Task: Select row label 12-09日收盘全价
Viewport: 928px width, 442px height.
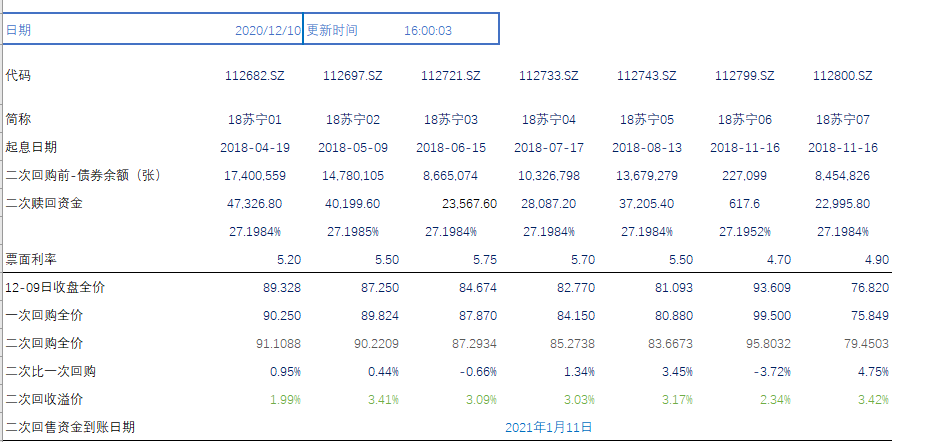Action: tap(55, 288)
